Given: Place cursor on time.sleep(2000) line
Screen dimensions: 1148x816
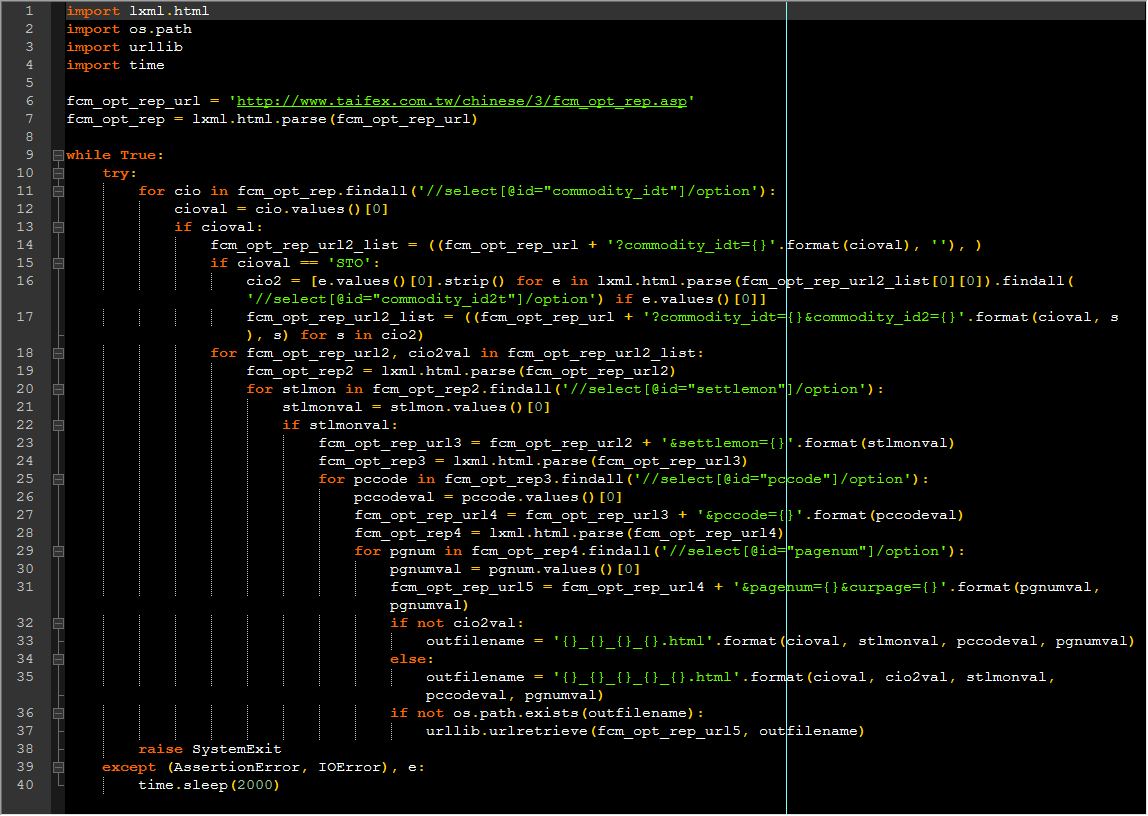Looking at the screenshot, I should [x=209, y=785].
